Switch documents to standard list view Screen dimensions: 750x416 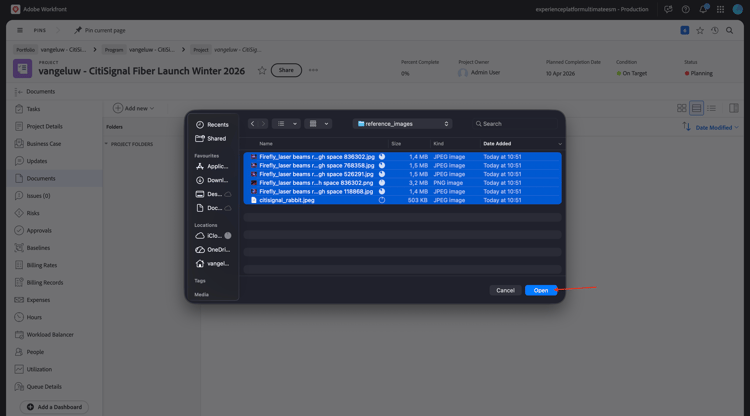tap(696, 108)
